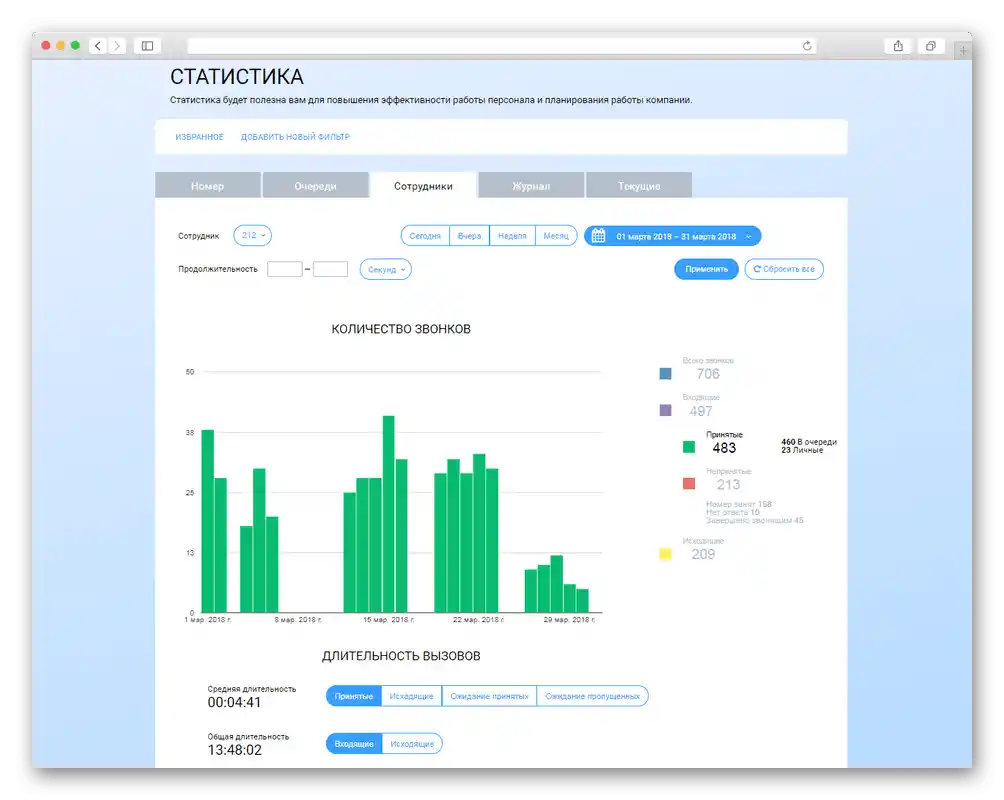
Task: Click the refresh icon in Сбросить все
Action: (757, 268)
